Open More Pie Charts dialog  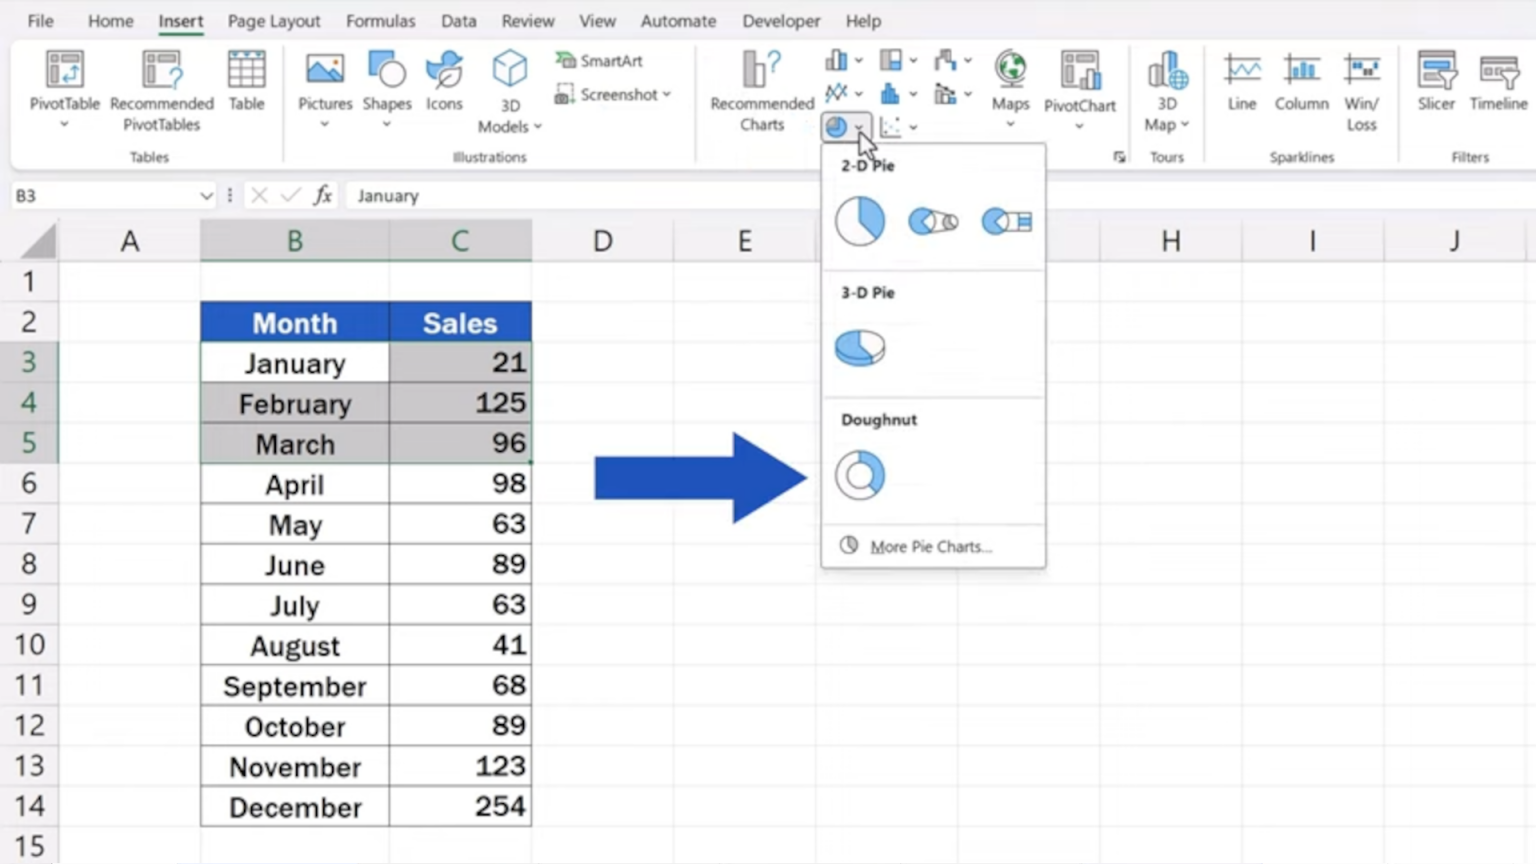[x=930, y=546]
